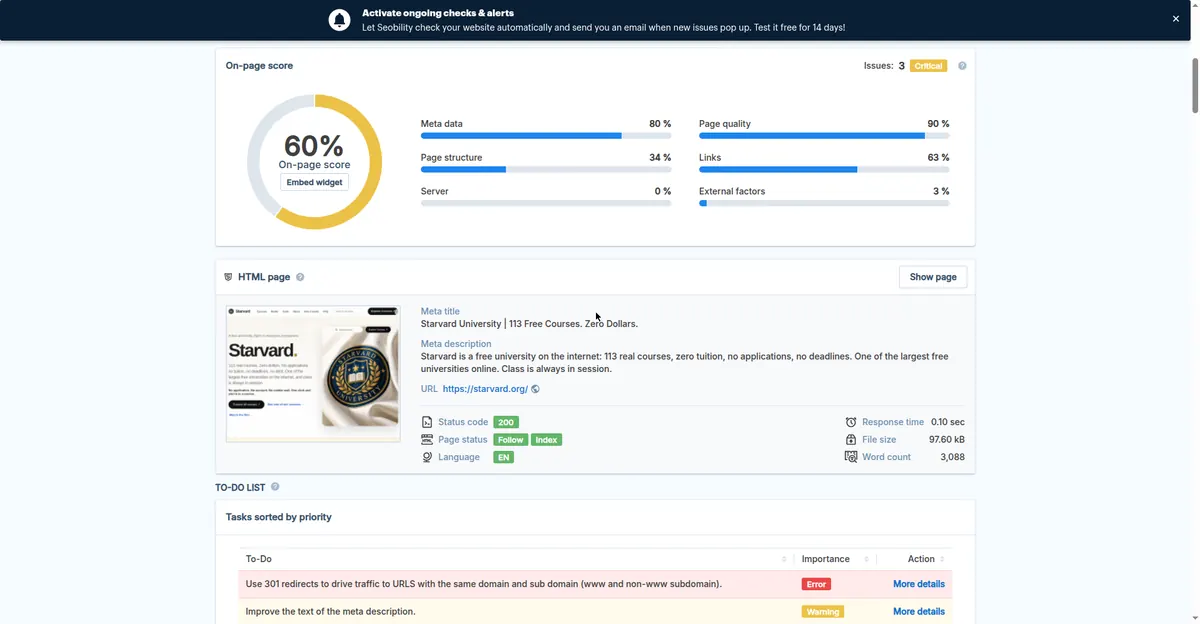Click the Word count icon
Image resolution: width=1200 pixels, height=624 pixels.
[x=851, y=457]
